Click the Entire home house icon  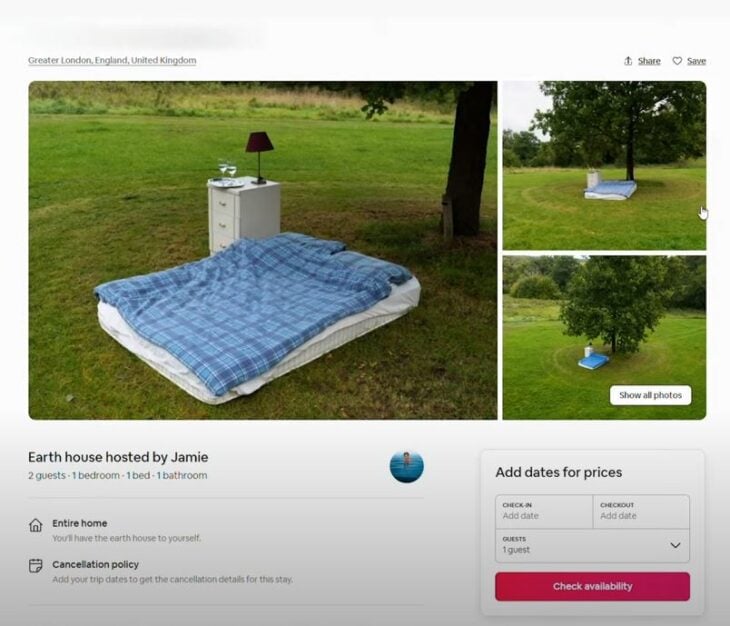tap(36, 525)
